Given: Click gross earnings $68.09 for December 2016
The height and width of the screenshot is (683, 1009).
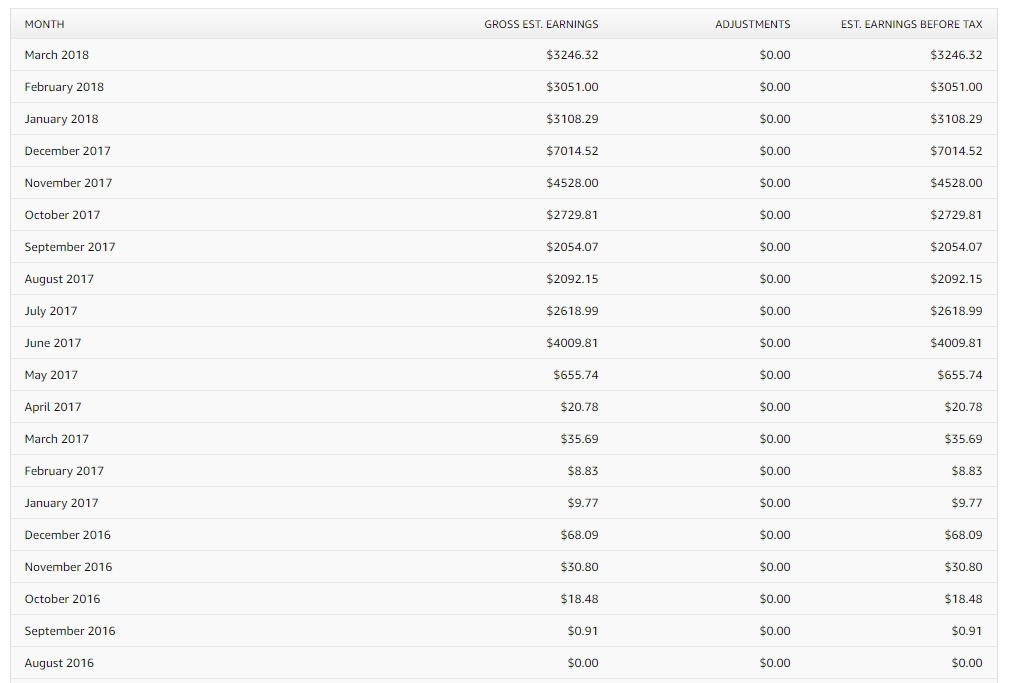Looking at the screenshot, I should click(579, 535).
